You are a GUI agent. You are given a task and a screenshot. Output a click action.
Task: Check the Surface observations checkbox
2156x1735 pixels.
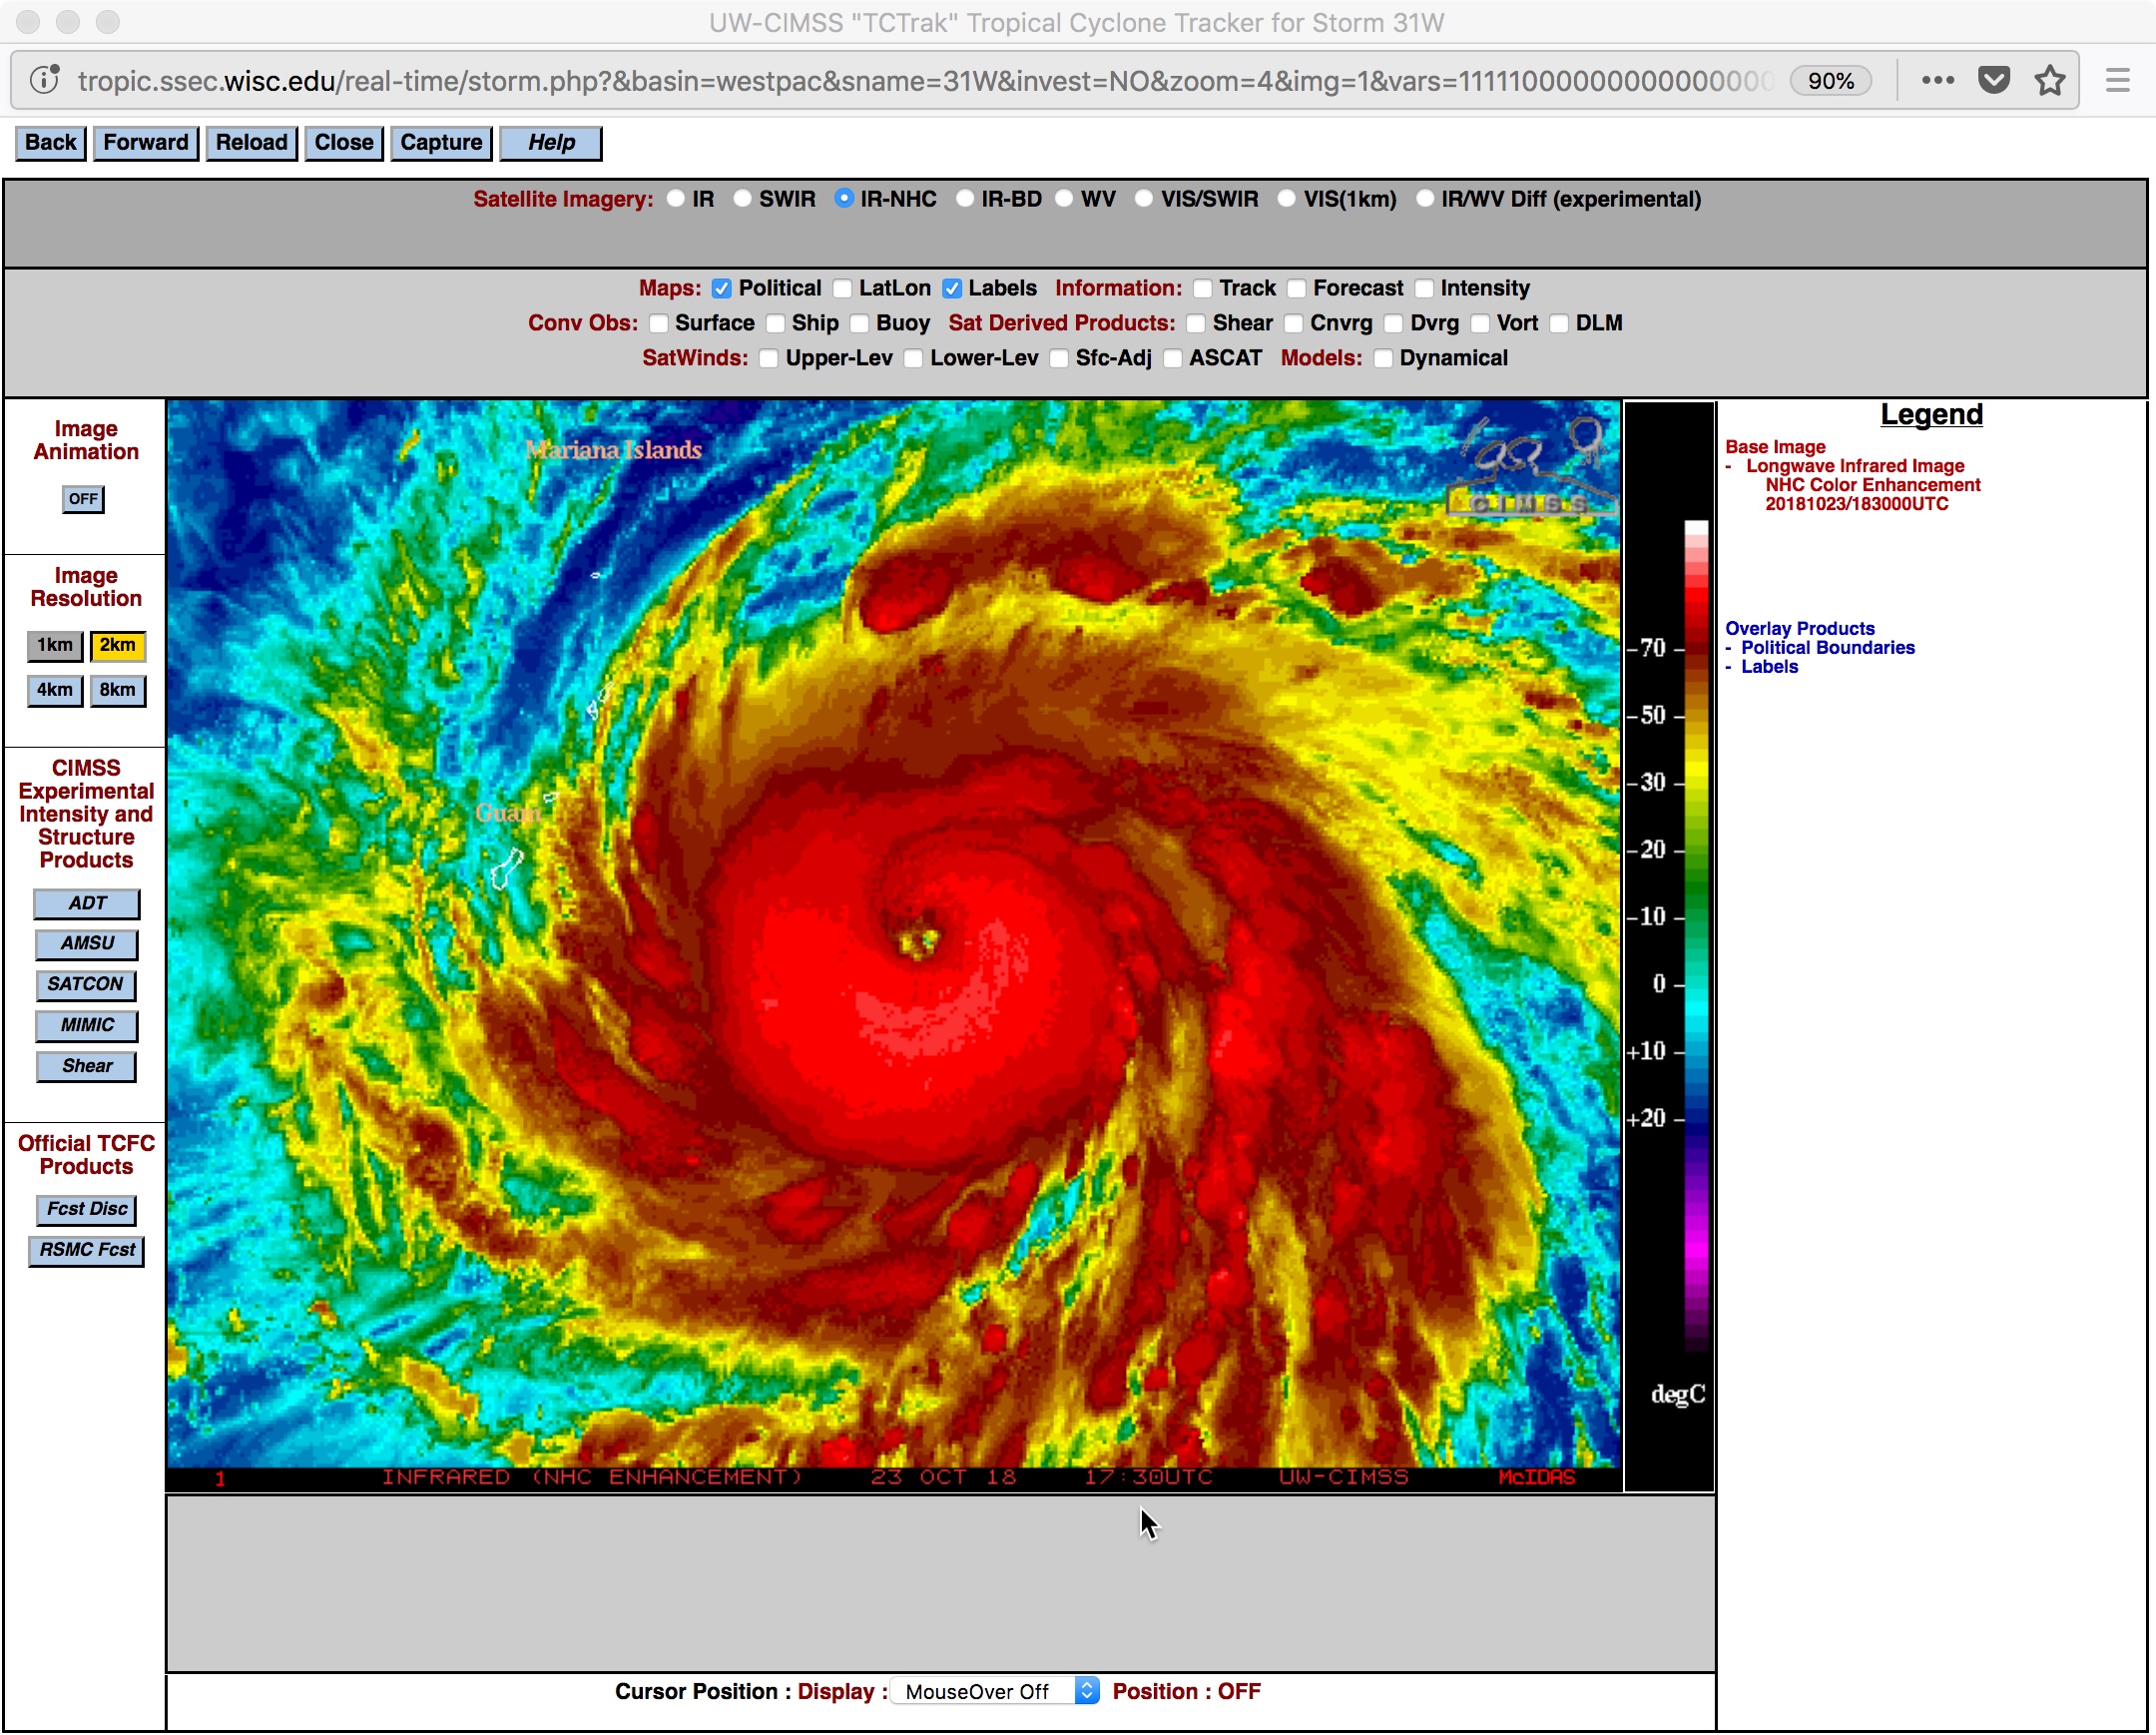[658, 324]
